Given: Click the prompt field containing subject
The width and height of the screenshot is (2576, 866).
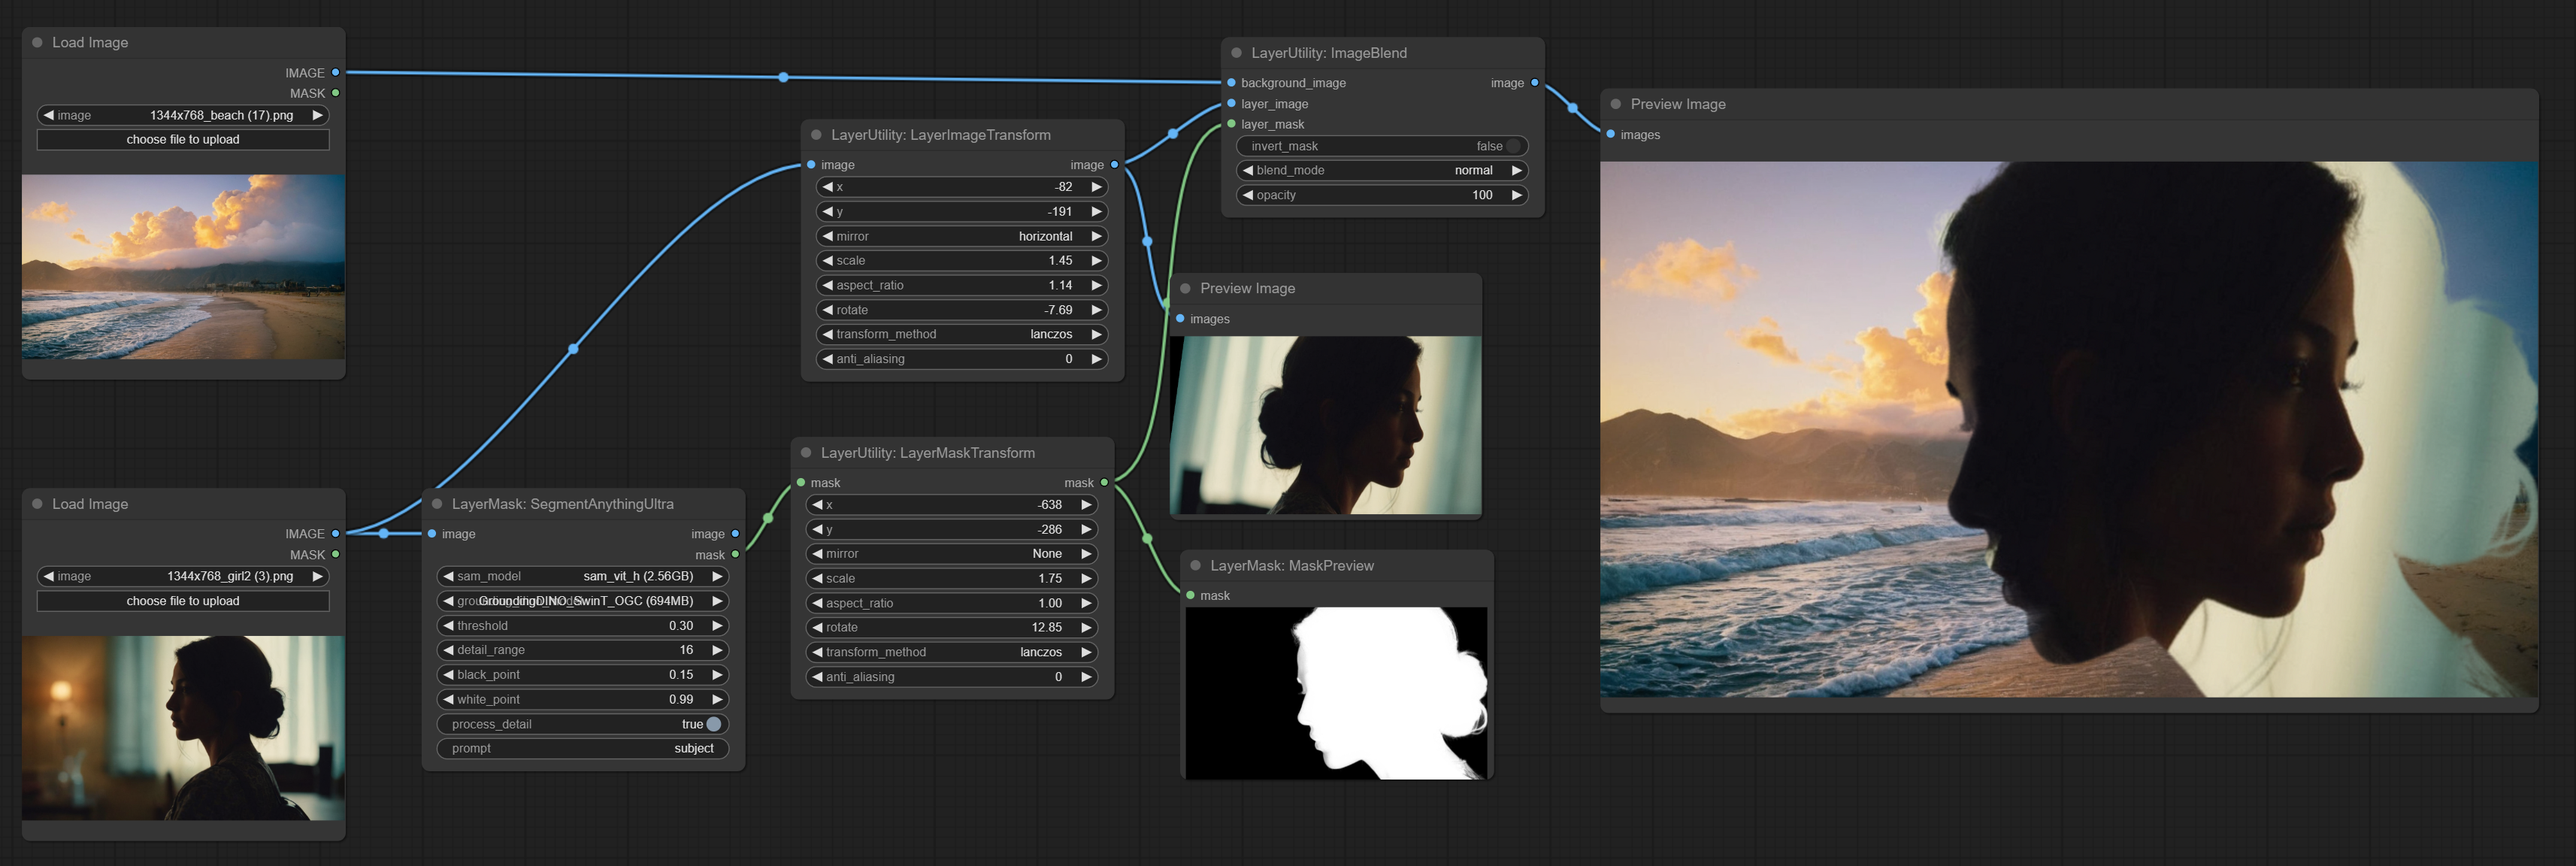Looking at the screenshot, I should coord(582,749).
